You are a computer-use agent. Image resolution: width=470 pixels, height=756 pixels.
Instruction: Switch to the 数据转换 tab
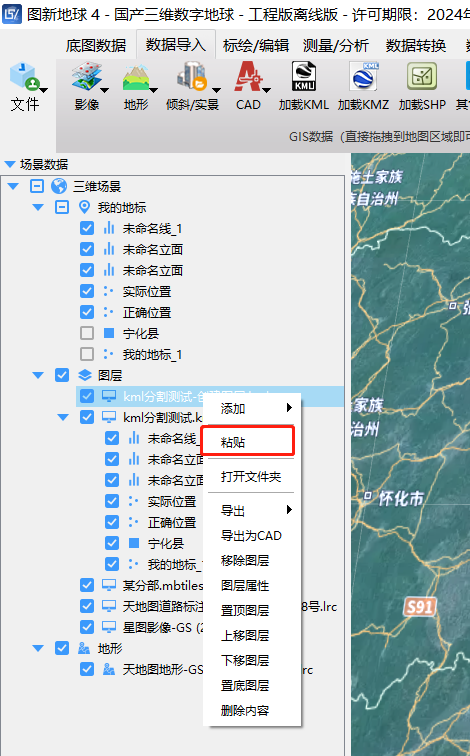coord(416,45)
